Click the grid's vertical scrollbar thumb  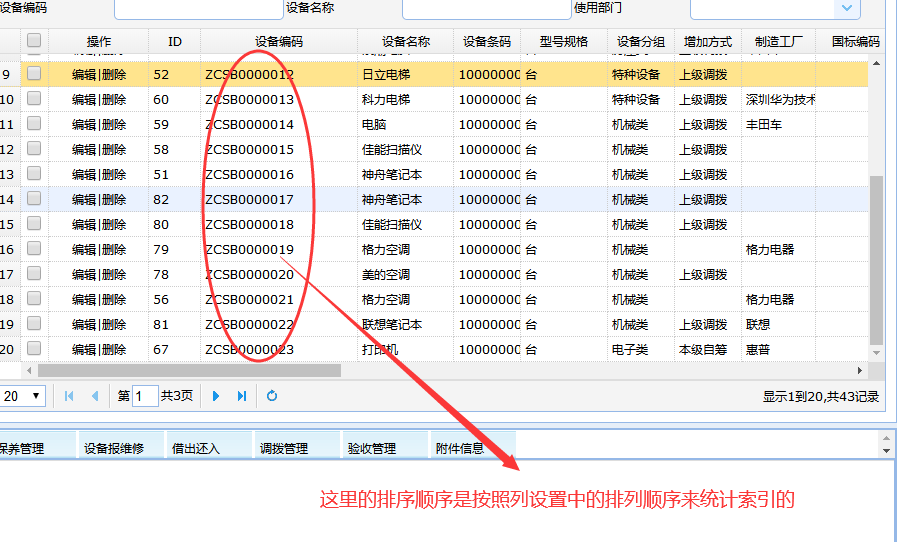click(x=877, y=260)
